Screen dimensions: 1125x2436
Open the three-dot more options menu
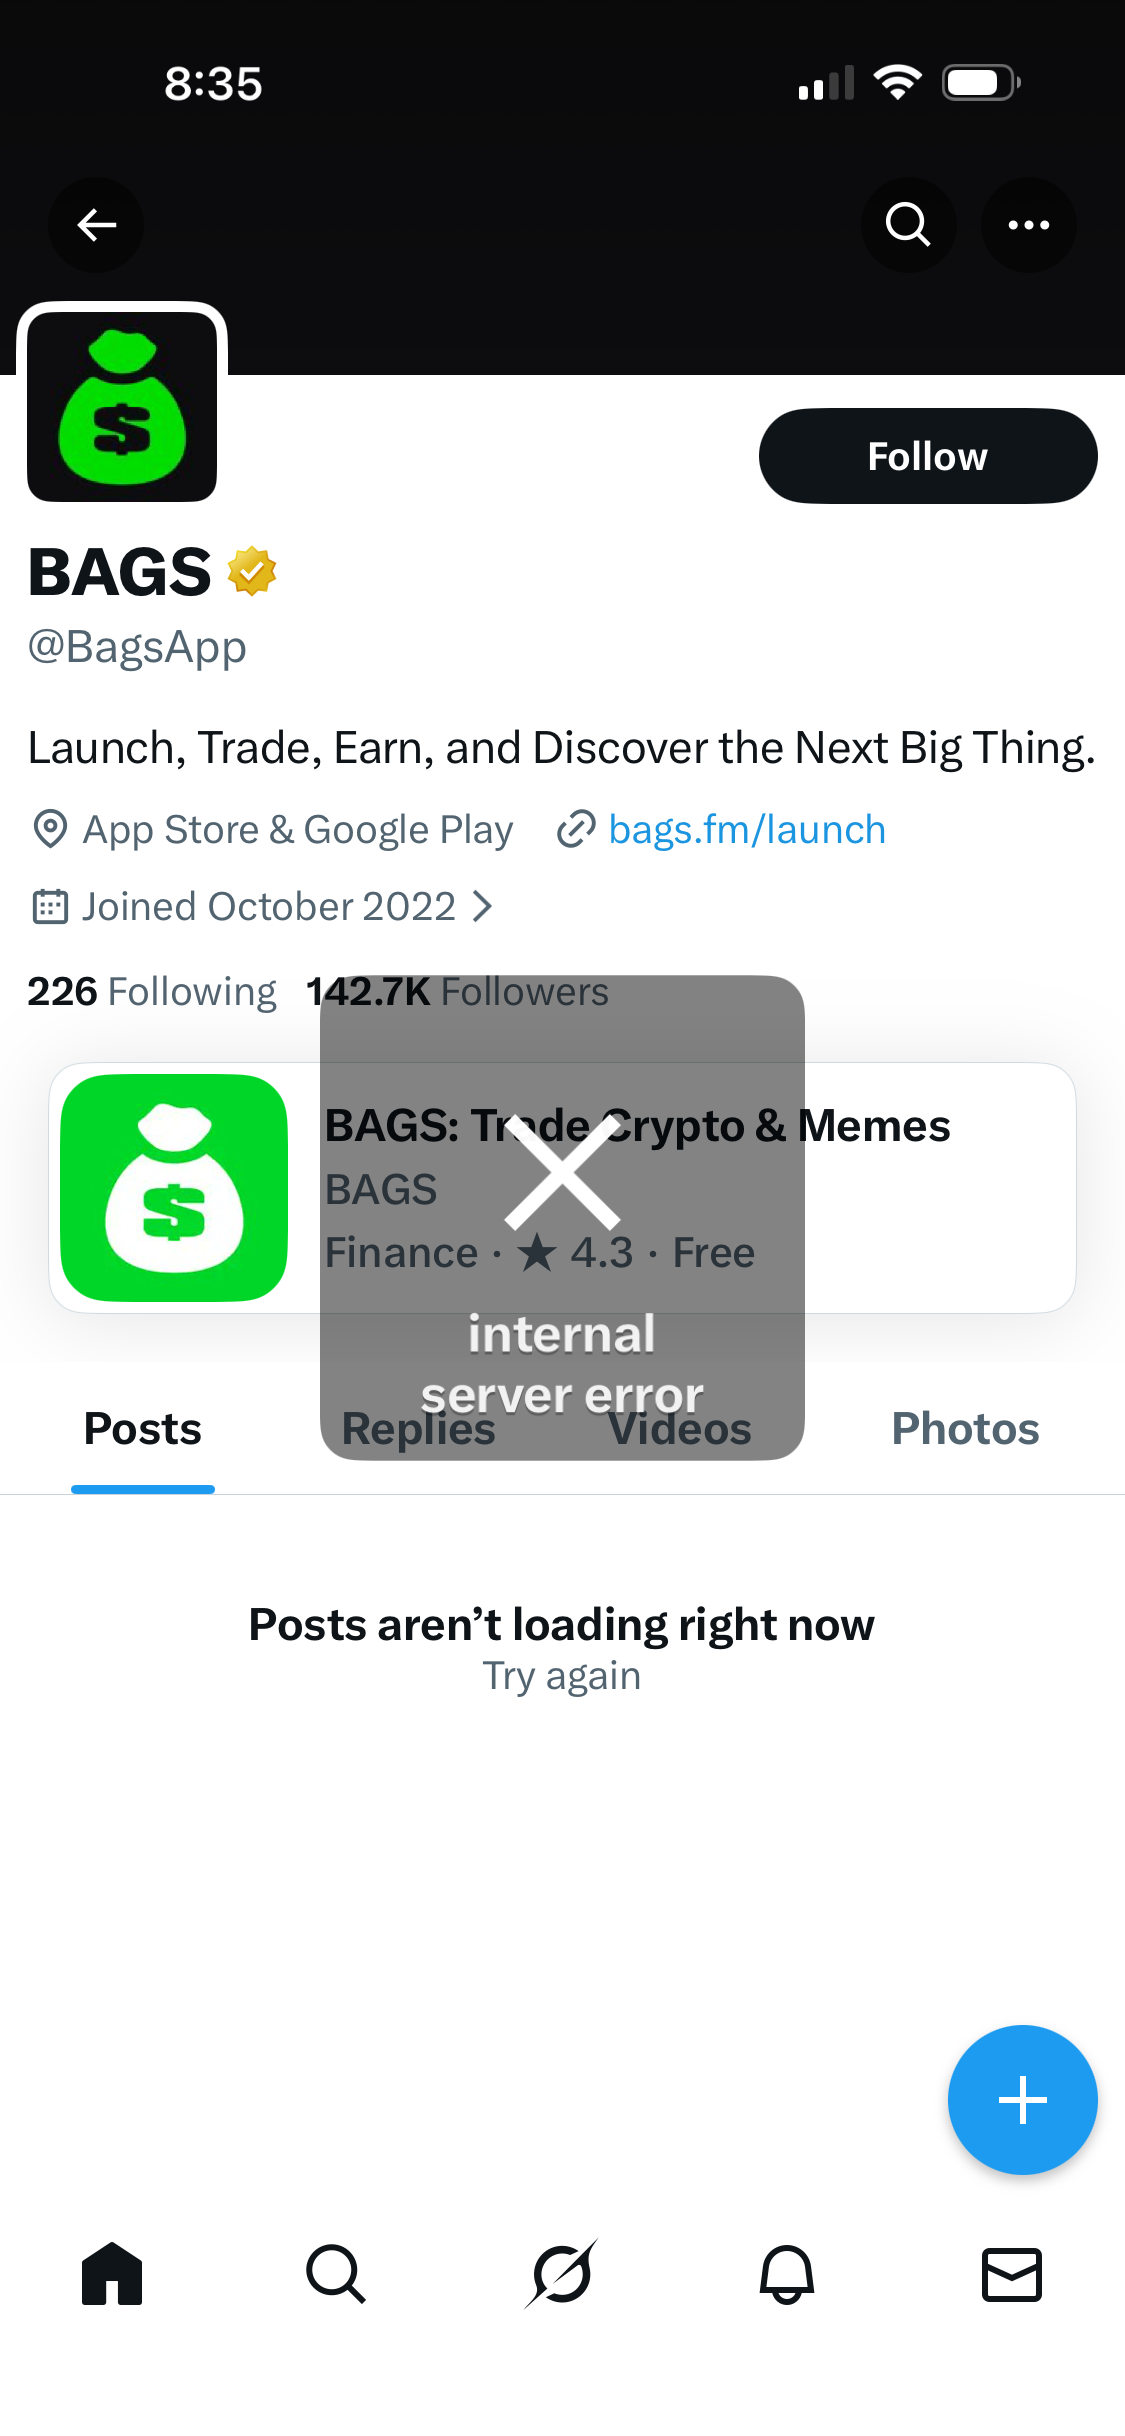[1028, 225]
